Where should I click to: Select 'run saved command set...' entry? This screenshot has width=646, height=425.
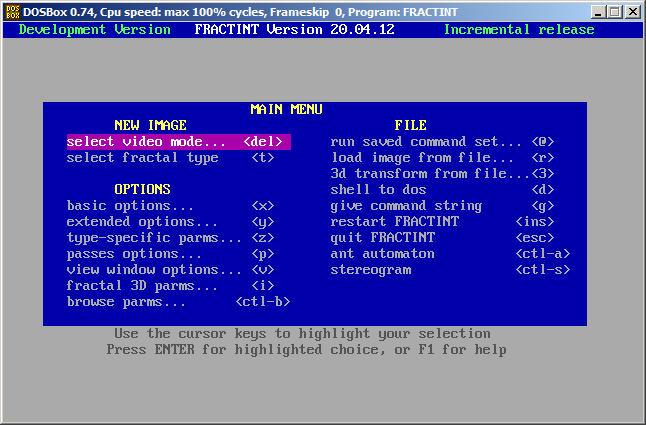442,142
